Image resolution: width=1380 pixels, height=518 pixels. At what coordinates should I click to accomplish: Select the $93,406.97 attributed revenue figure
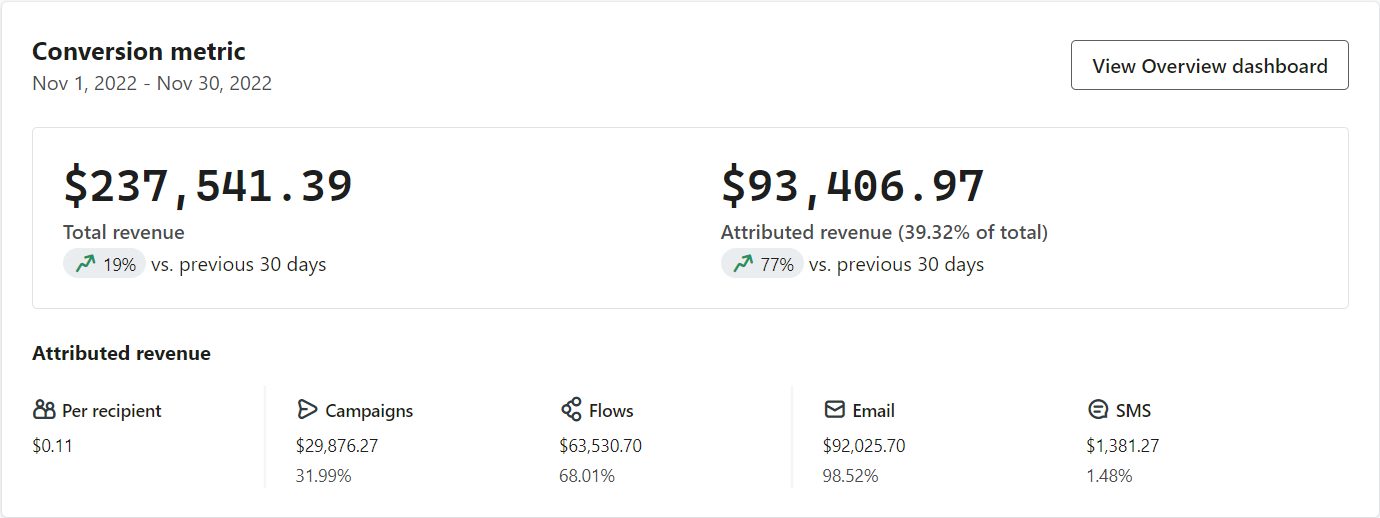[x=853, y=186]
